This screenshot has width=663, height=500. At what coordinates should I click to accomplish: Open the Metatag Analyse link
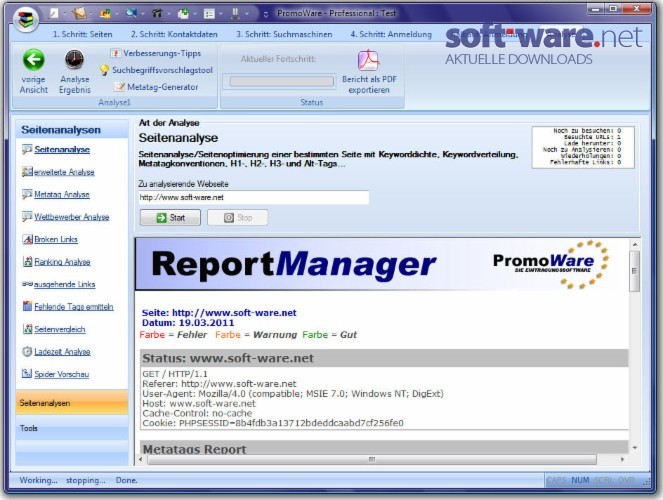click(62, 194)
